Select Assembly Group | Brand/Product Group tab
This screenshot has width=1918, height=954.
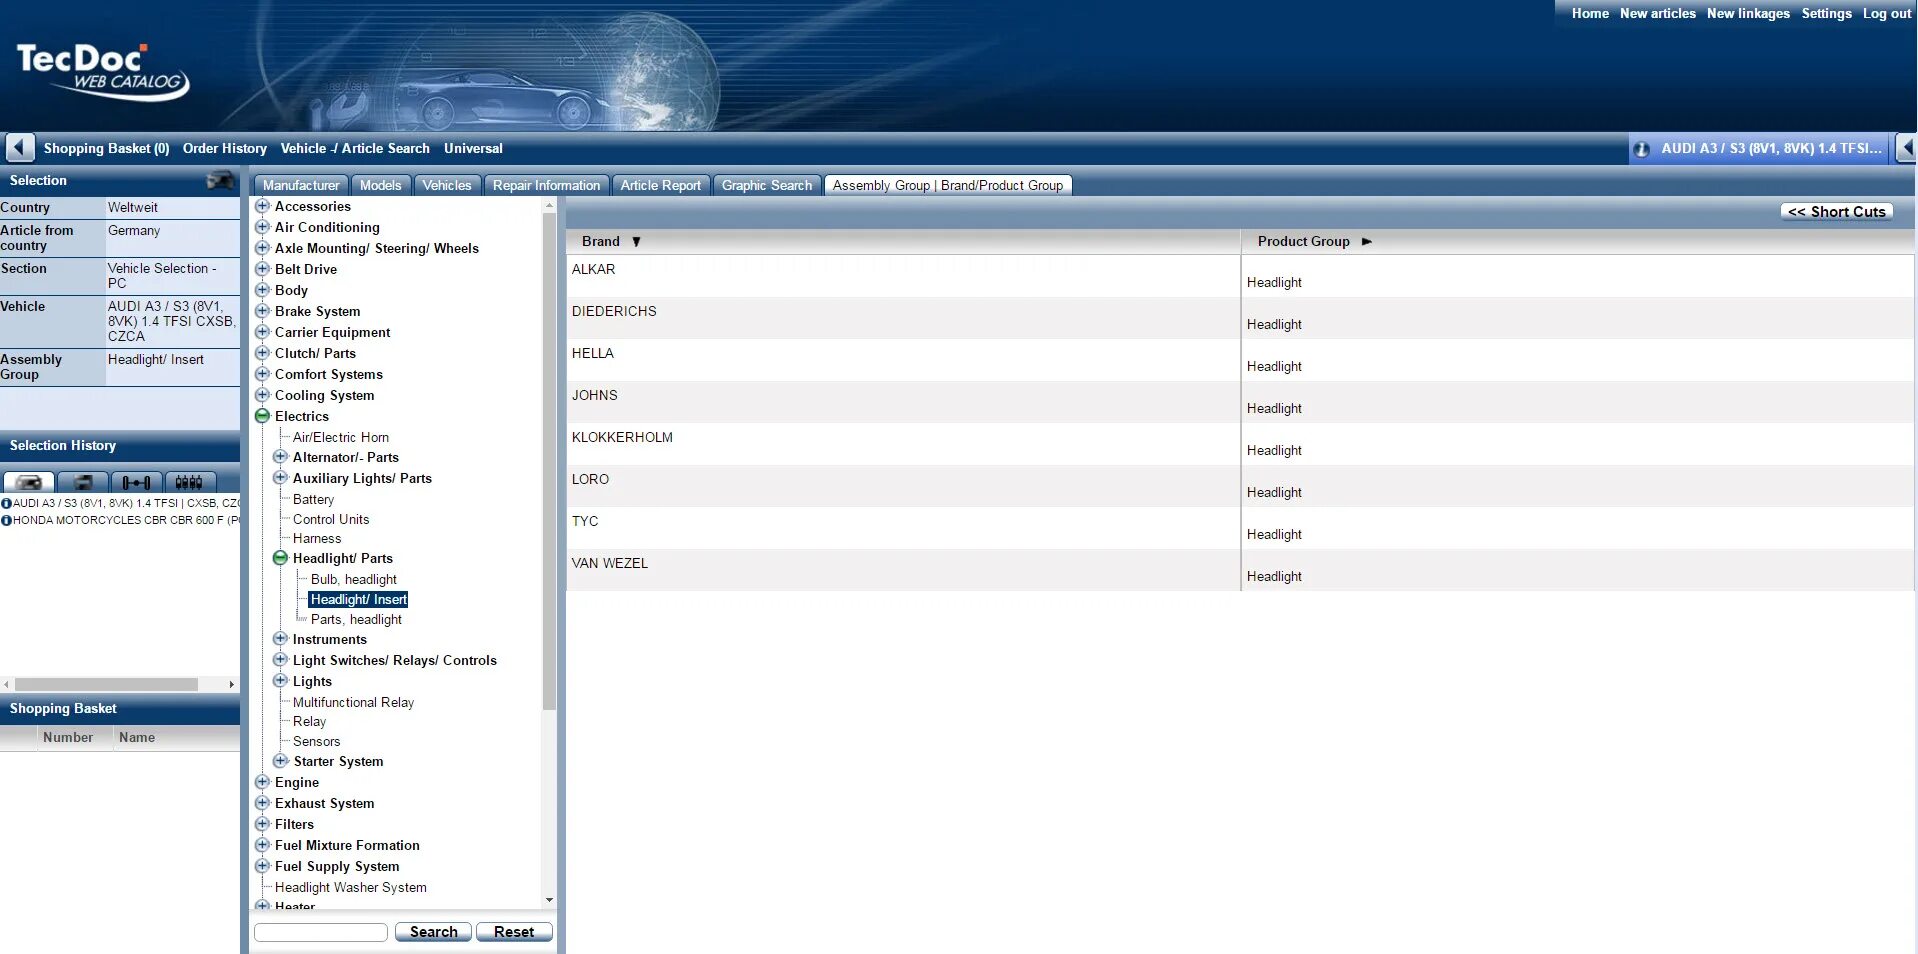point(948,185)
